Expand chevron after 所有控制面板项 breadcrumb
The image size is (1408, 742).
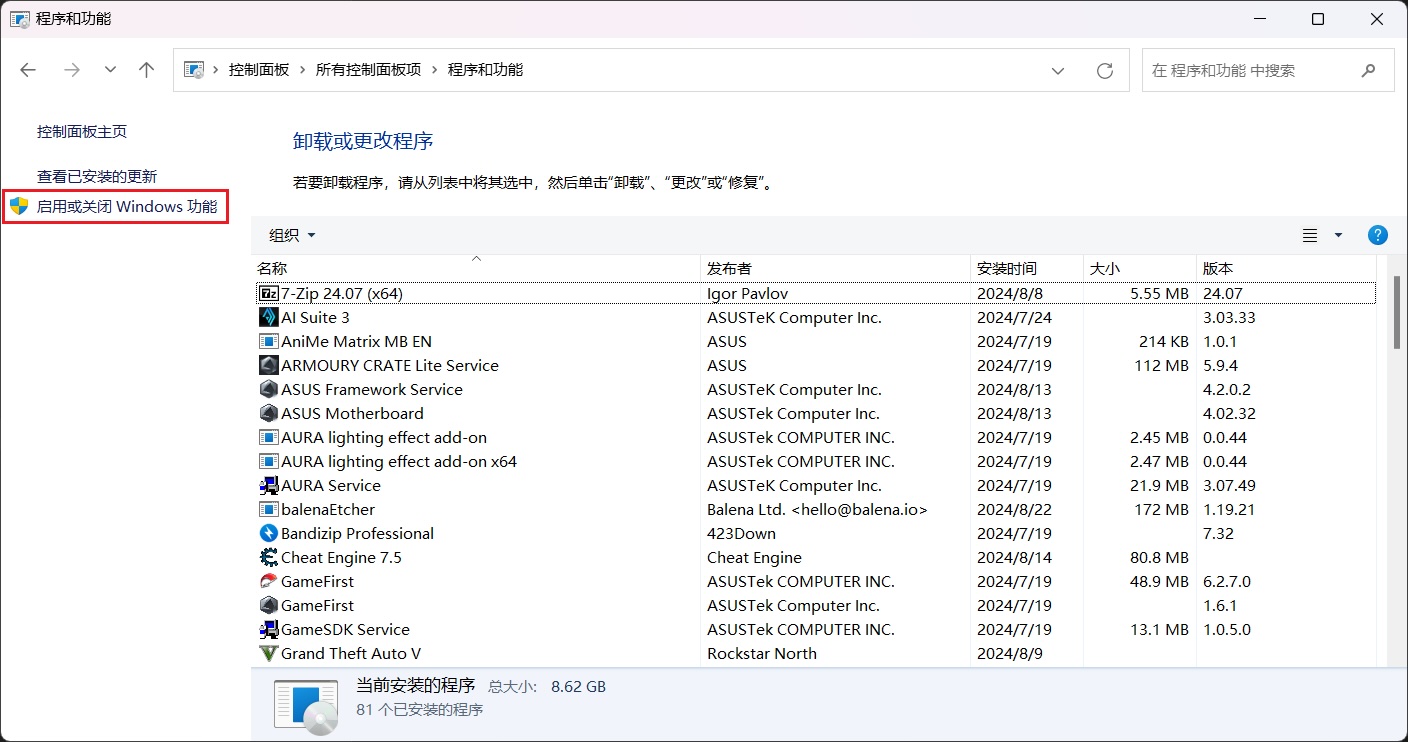pos(434,70)
